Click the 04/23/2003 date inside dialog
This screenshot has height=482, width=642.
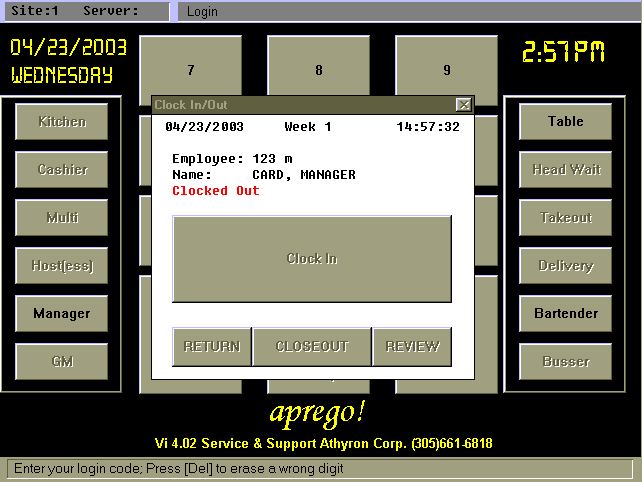pos(204,127)
